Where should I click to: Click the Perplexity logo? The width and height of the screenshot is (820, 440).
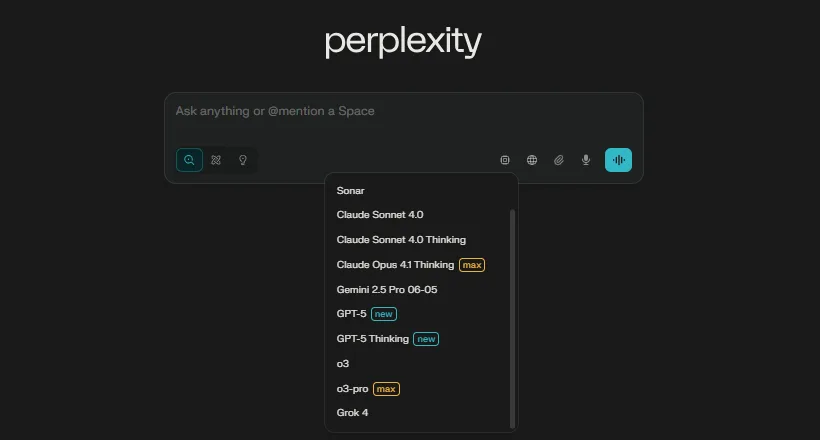coord(403,42)
